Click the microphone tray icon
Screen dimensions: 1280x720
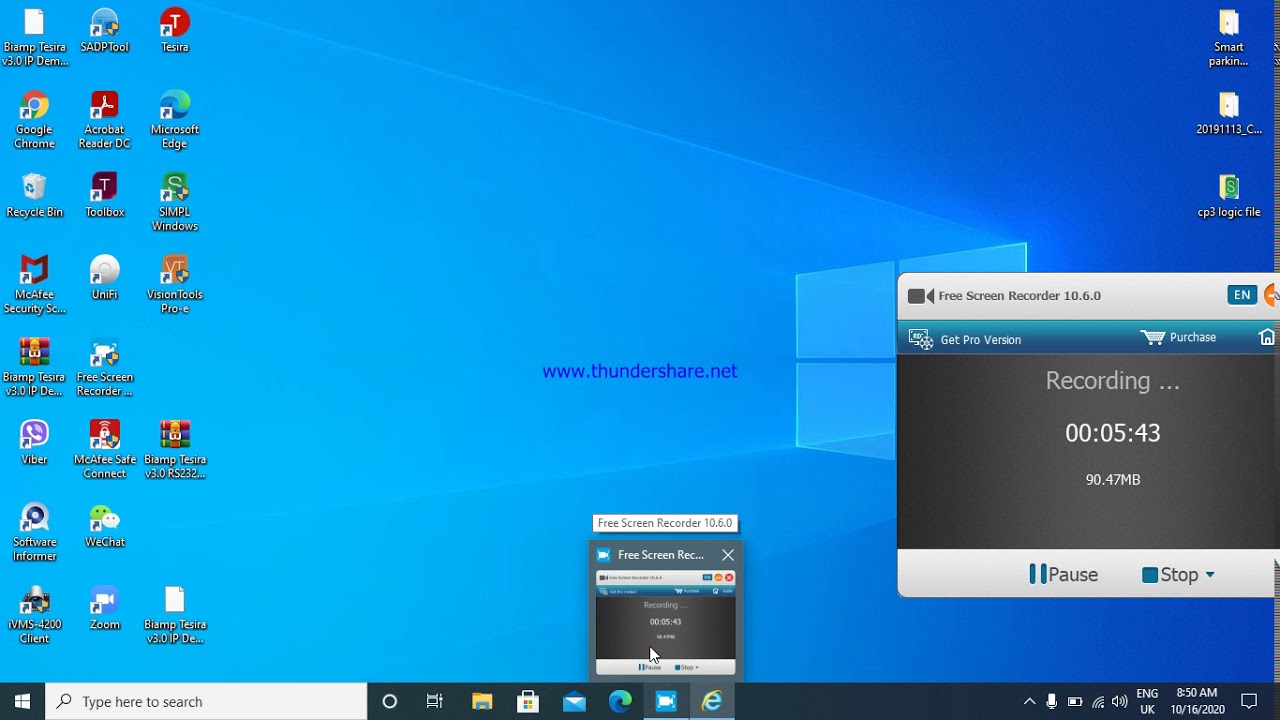(x=1052, y=701)
